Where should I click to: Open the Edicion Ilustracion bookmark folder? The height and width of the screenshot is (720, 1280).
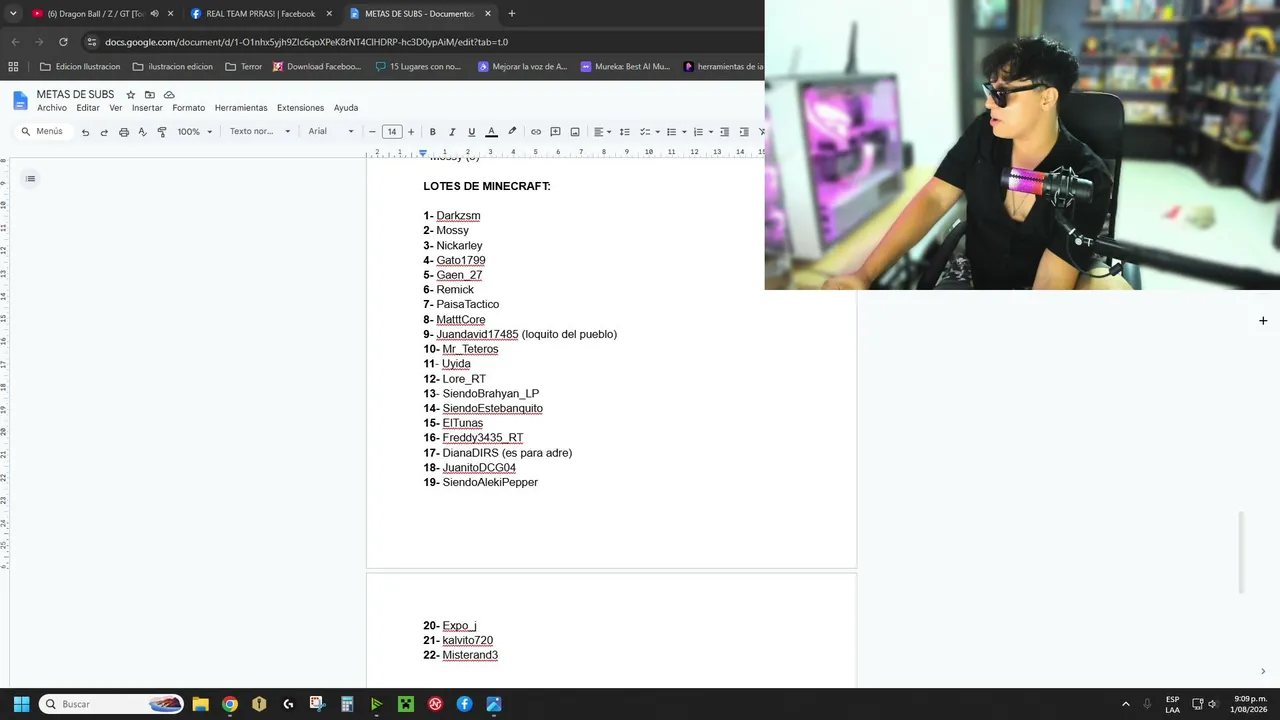80,67
